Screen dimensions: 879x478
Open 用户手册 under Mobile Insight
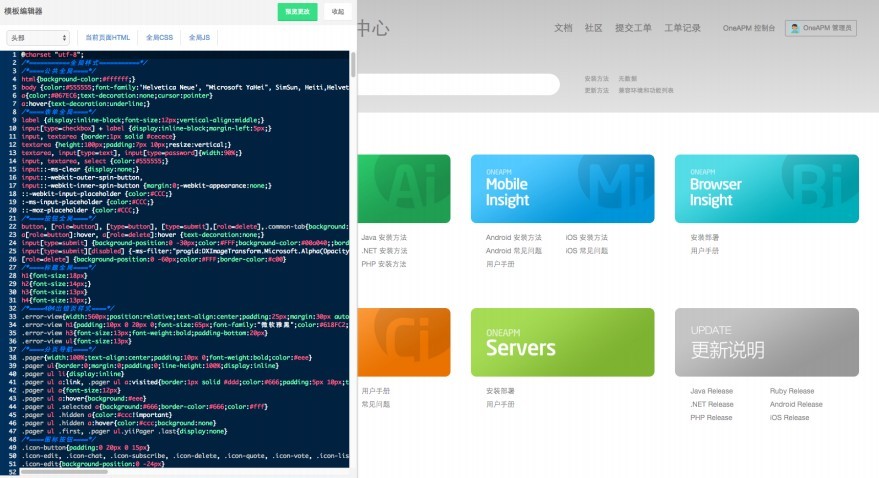point(500,264)
